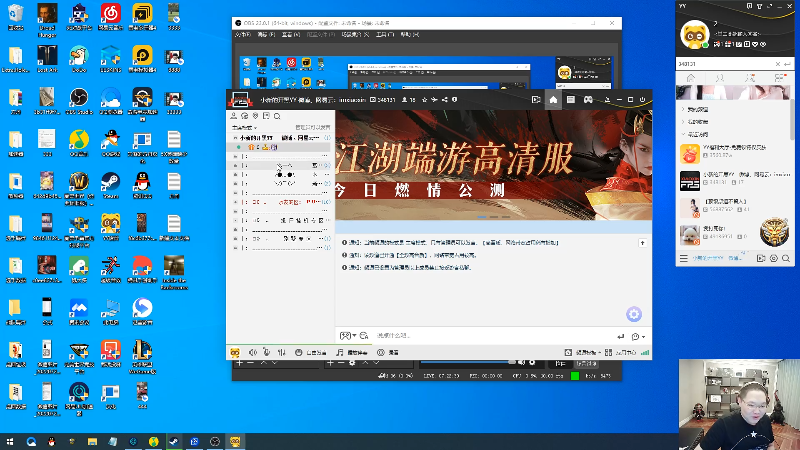Open the Home view in YY channel window
Viewport: 800px width, 450px height.
point(553,99)
